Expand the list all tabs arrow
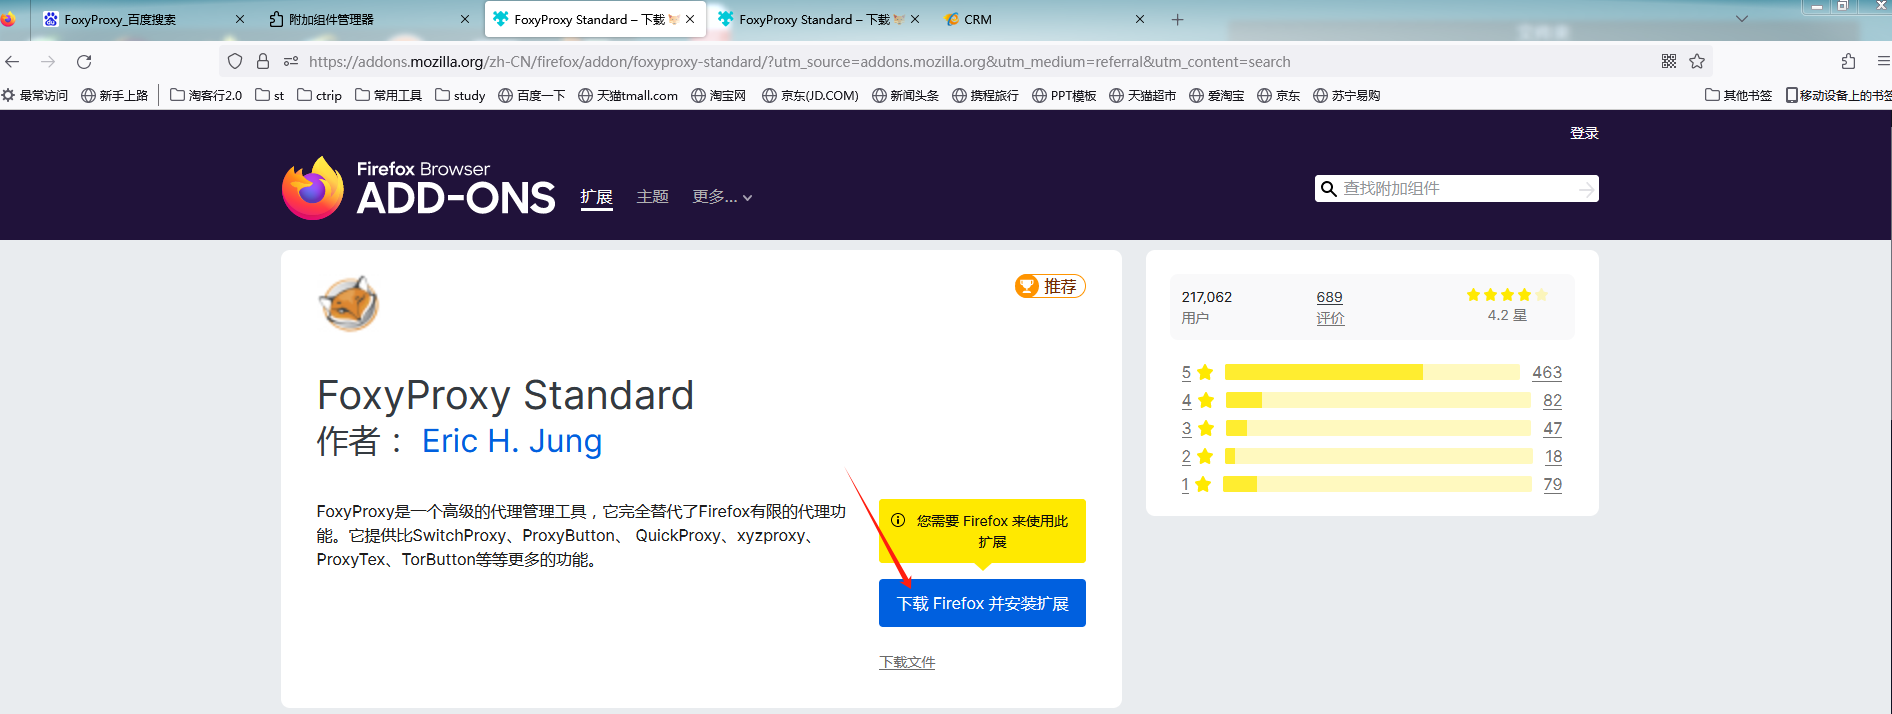The height and width of the screenshot is (714, 1892). (x=1742, y=19)
